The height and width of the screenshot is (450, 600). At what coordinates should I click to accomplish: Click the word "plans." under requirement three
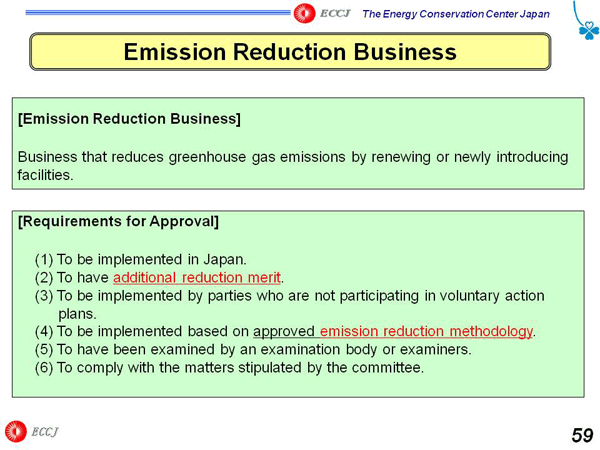pos(77,313)
